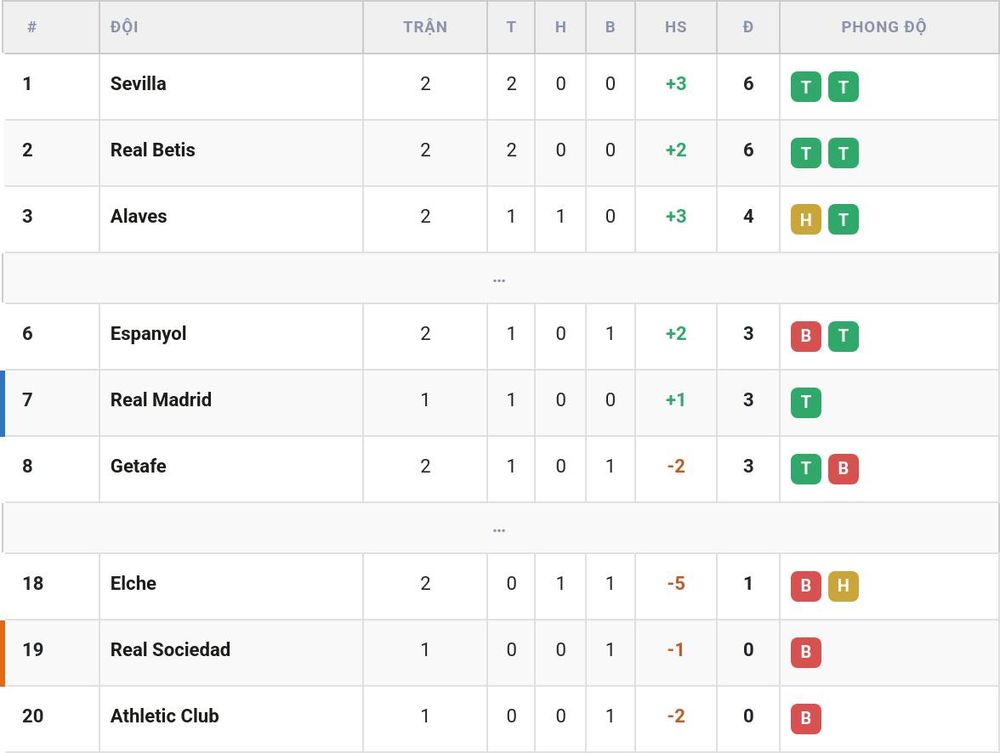Open the Real Madrid team link

click(161, 400)
